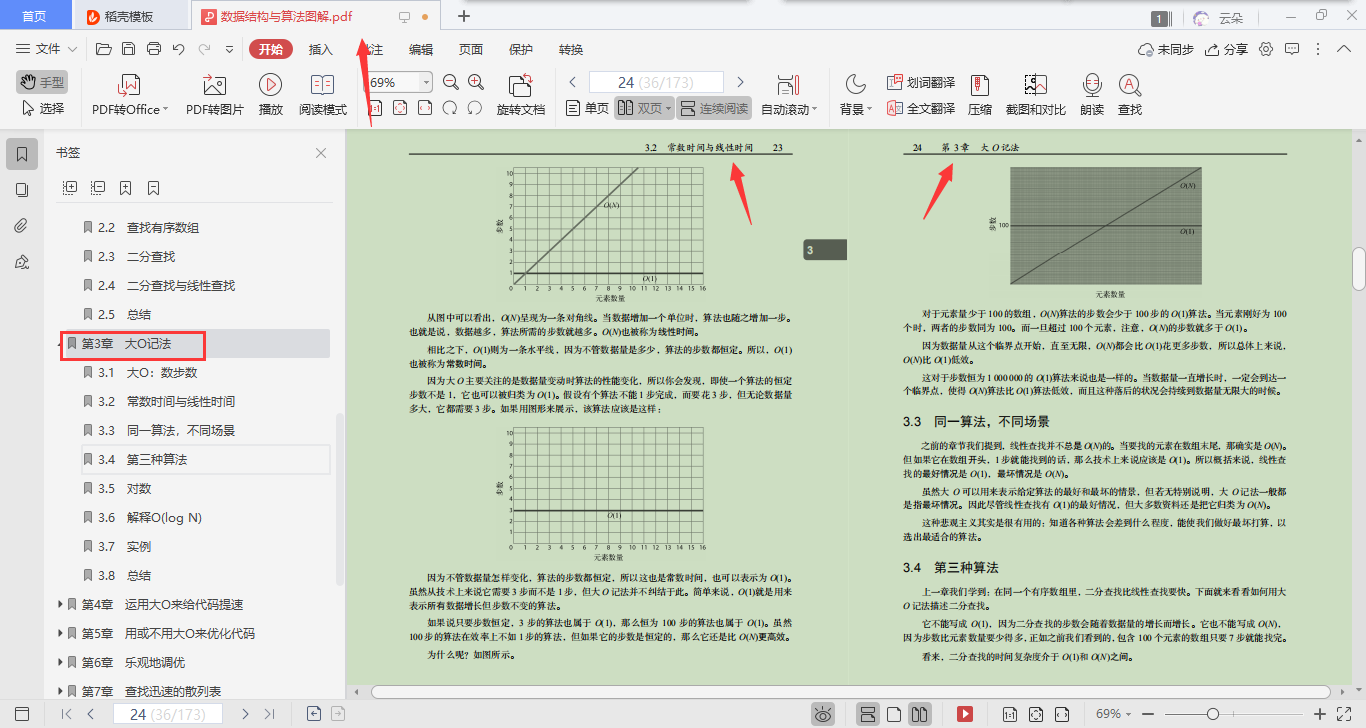This screenshot has height=728, width=1366.
Task: Click the page number field in toolbar
Action: (656, 82)
